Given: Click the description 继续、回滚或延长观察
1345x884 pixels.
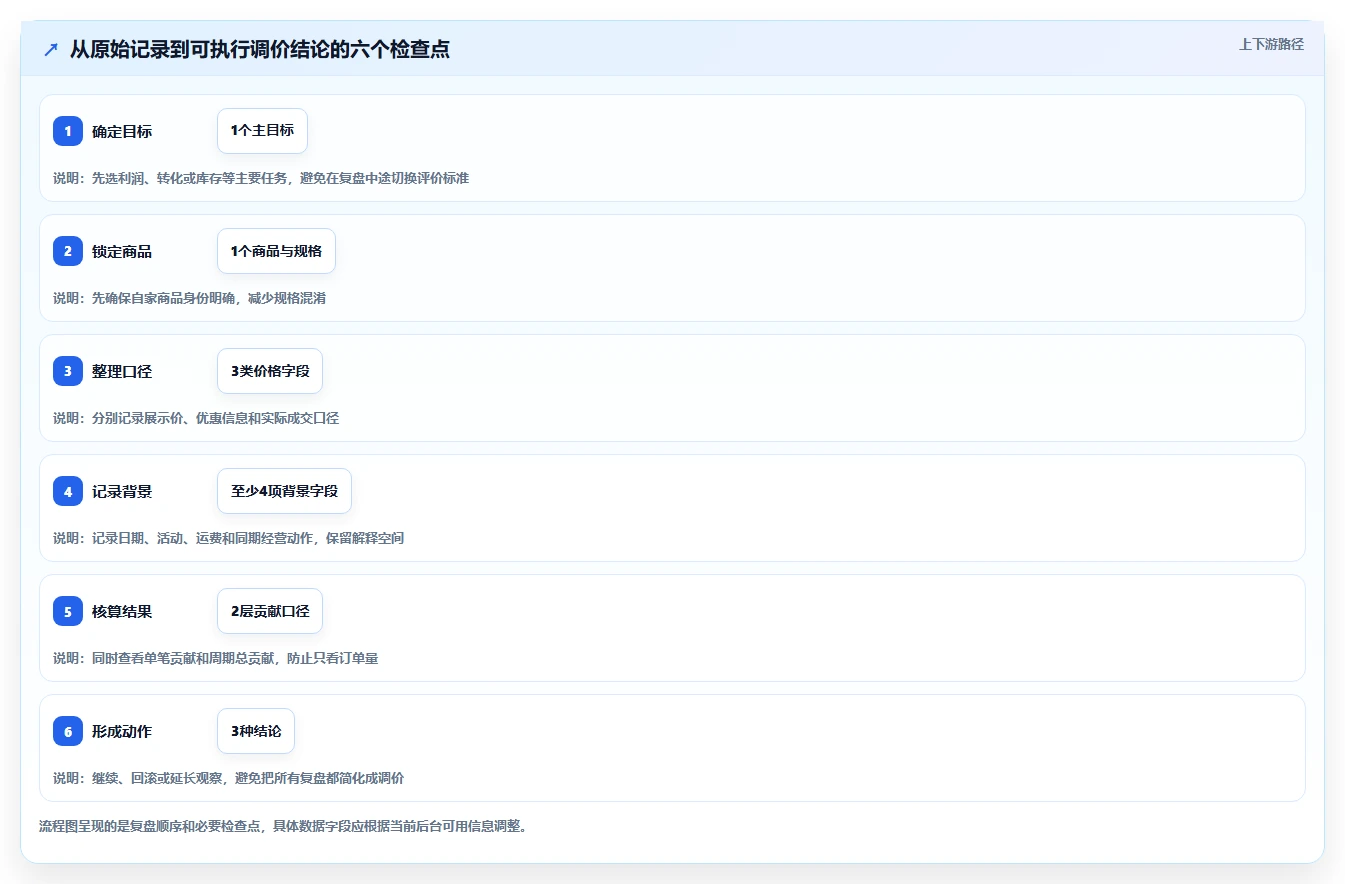Looking at the screenshot, I should [x=228, y=778].
